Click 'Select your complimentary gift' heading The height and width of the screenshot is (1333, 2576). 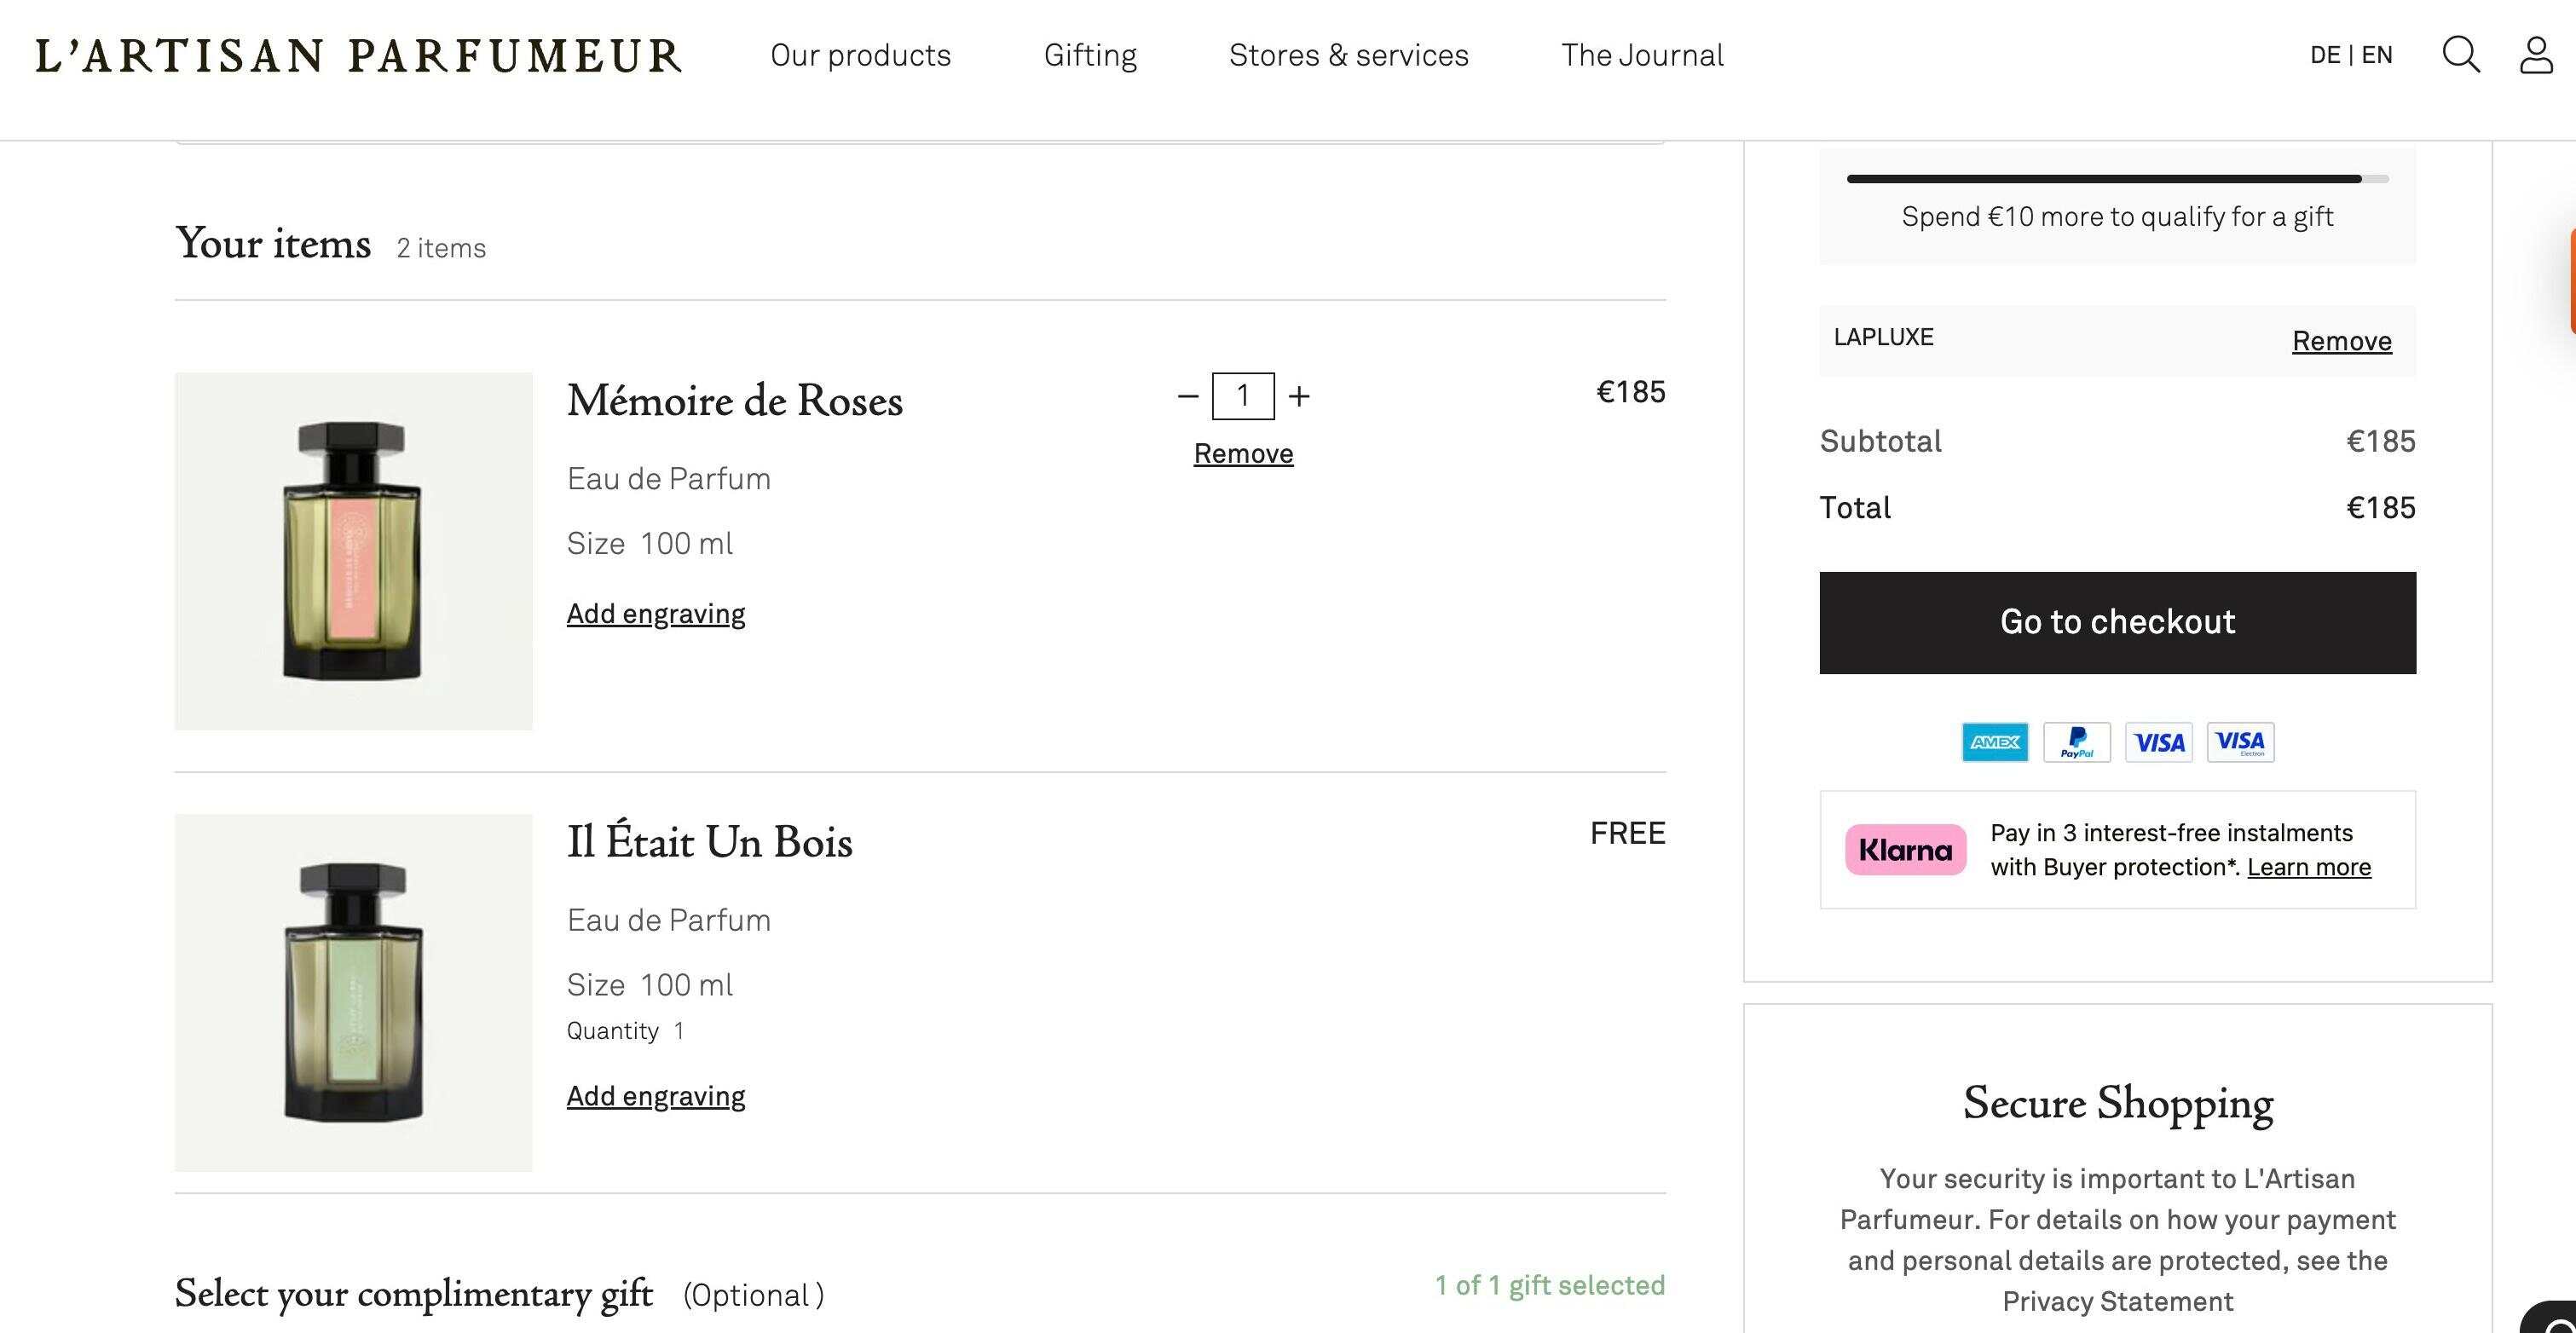414,1293
